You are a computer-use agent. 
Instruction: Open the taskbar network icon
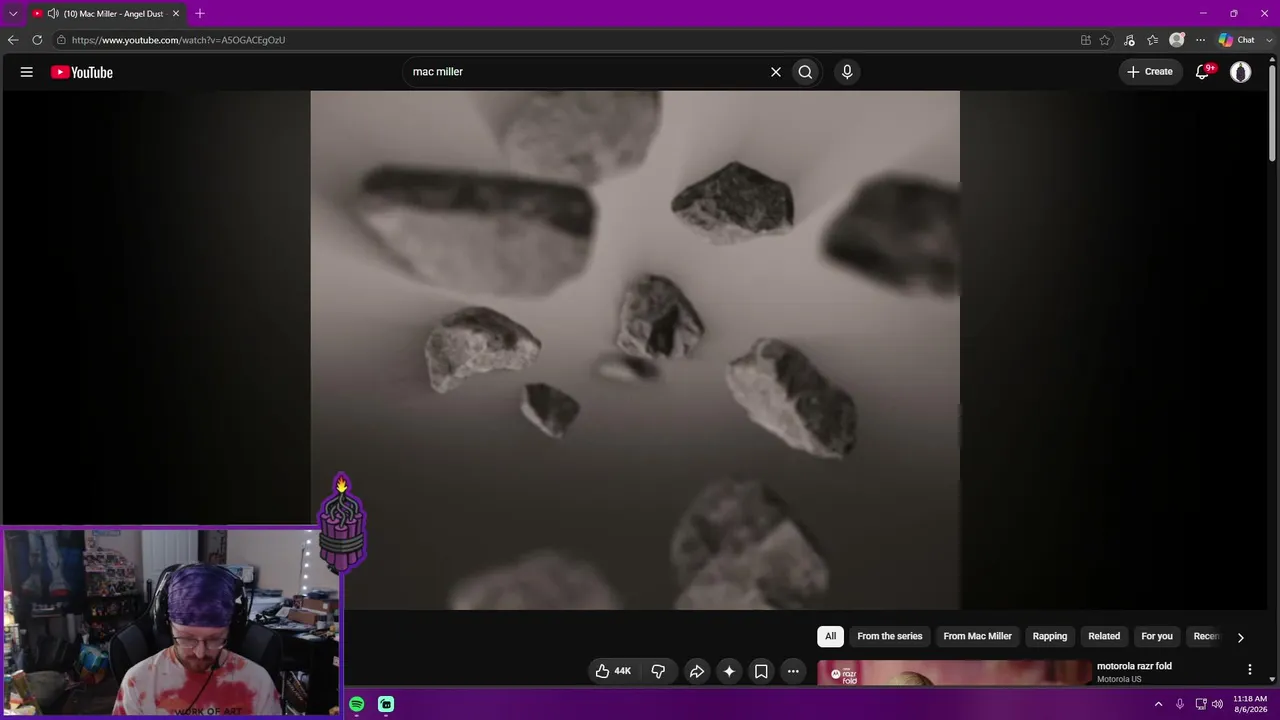[x=1201, y=704]
